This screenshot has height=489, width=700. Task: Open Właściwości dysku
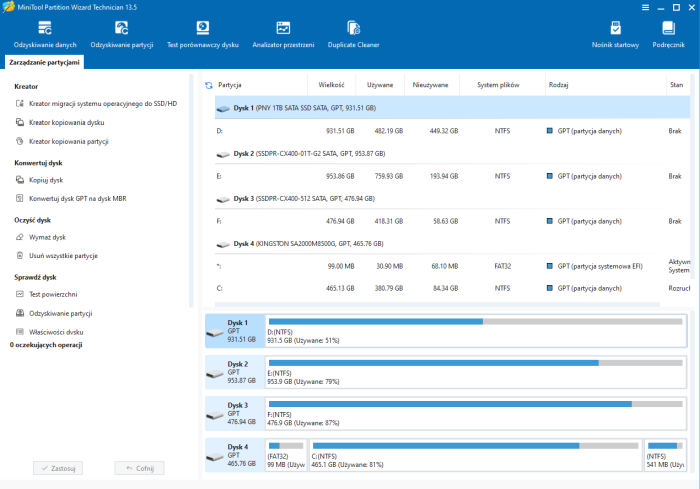tap(50, 332)
